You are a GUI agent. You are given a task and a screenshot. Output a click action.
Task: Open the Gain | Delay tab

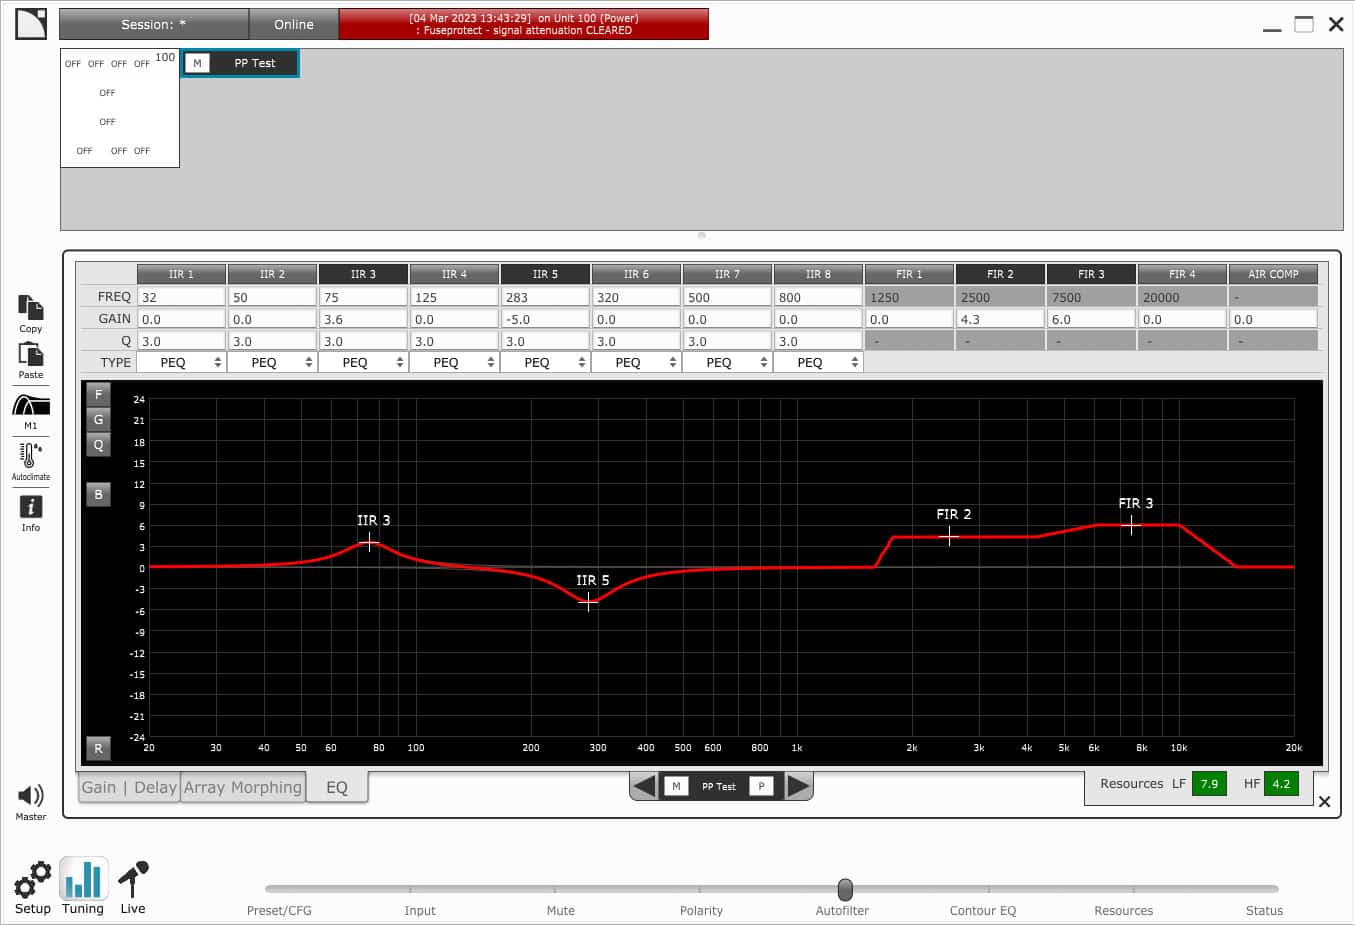129,787
